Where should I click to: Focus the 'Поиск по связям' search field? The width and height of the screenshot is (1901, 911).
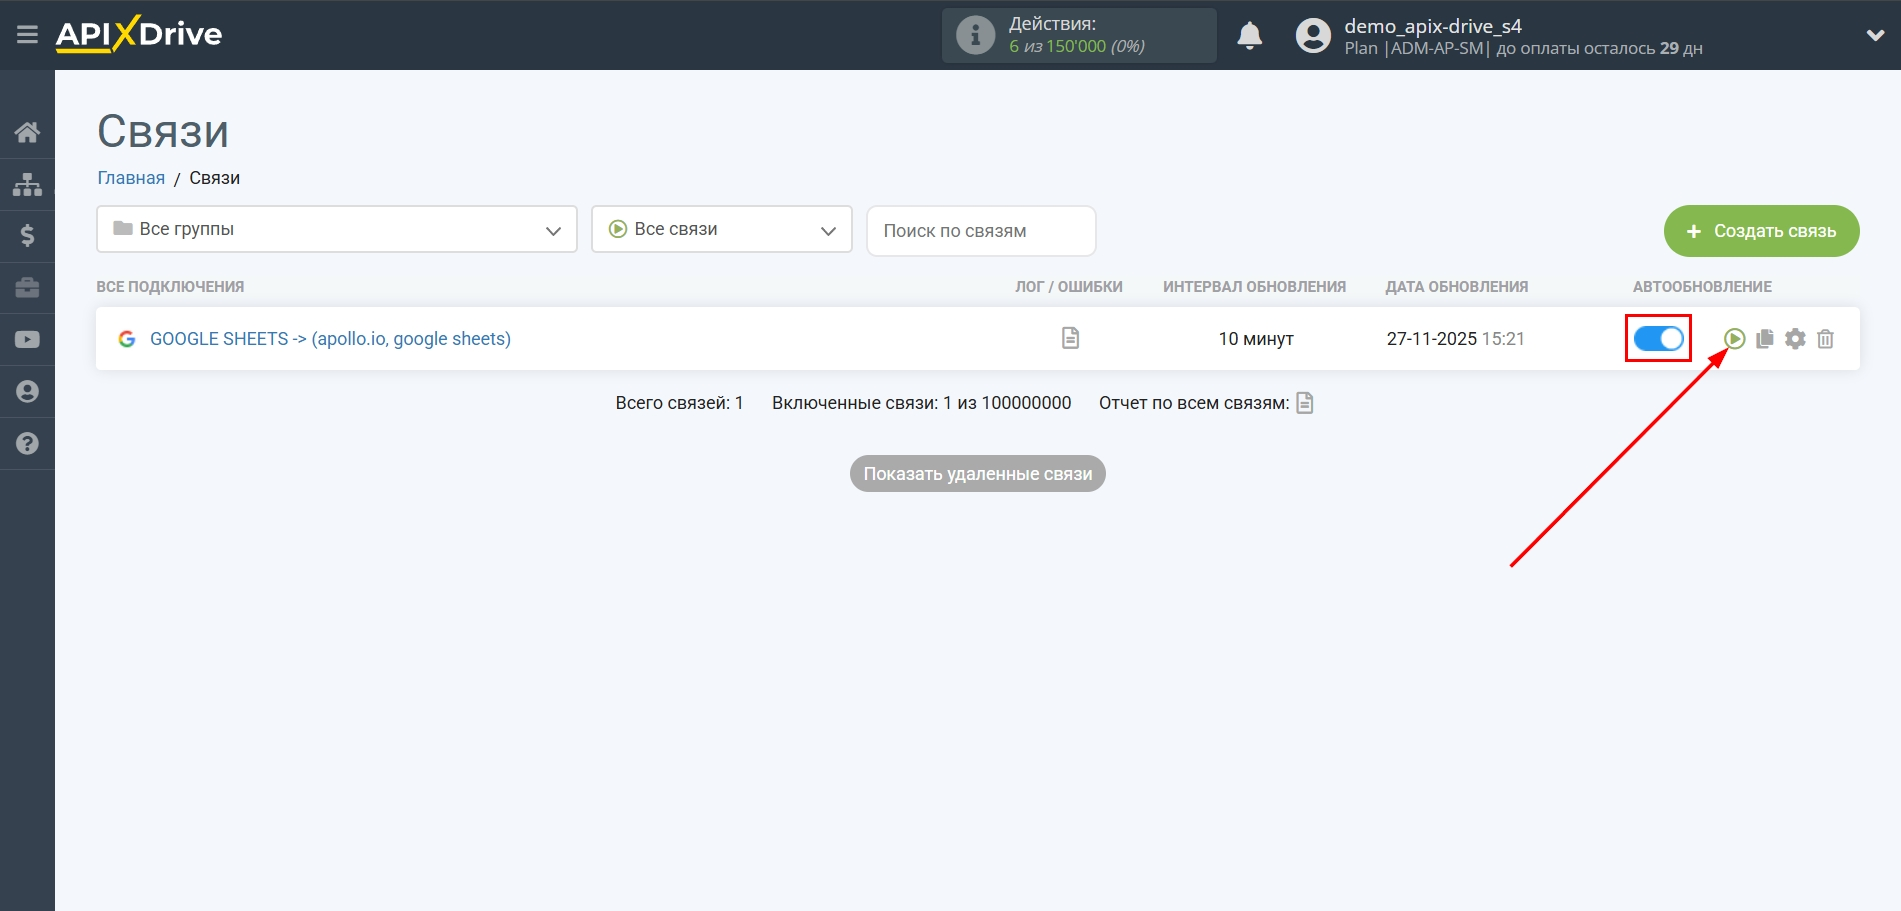point(980,231)
